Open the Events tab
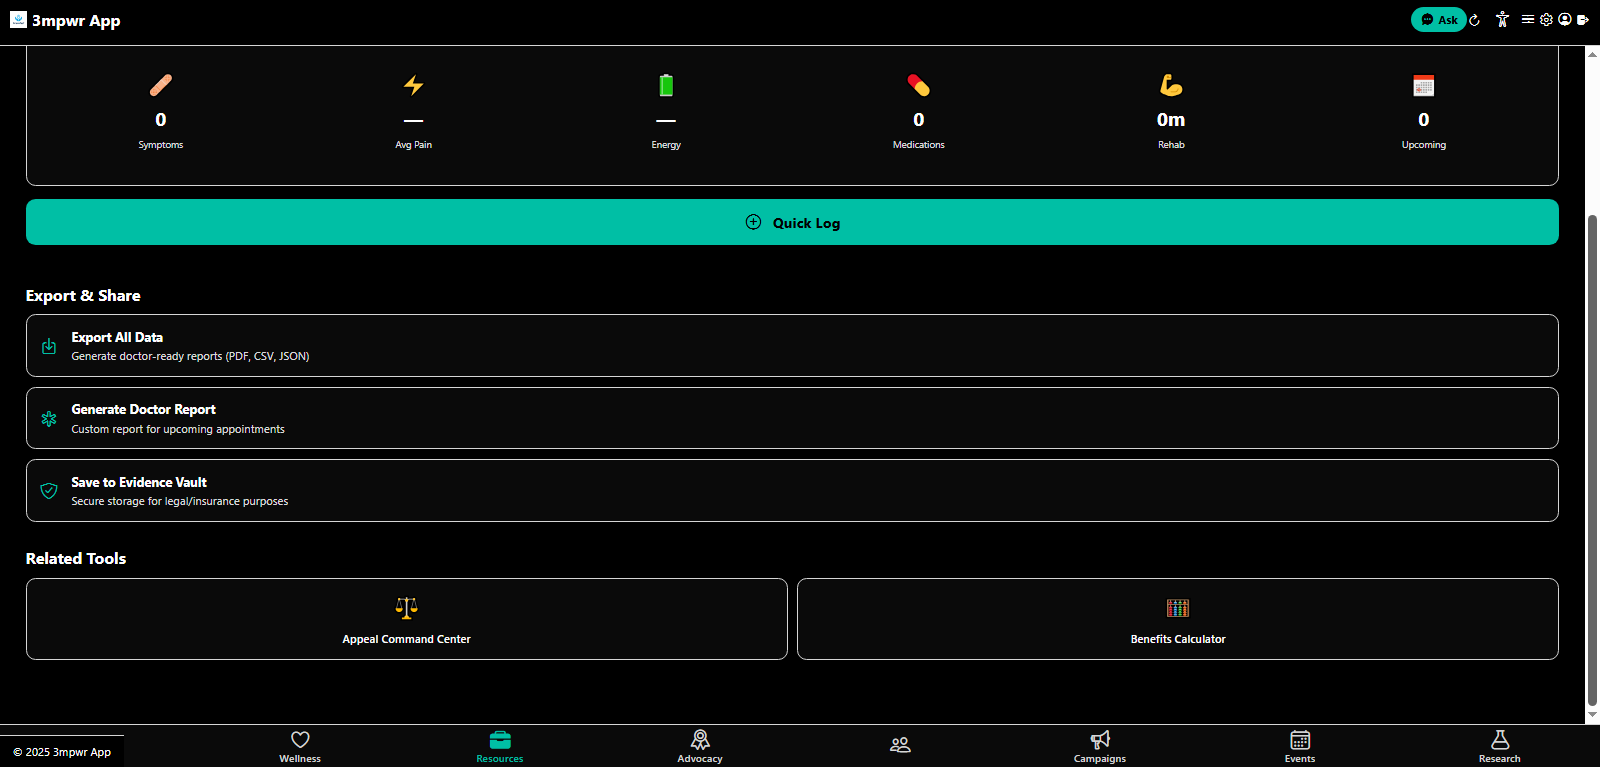The height and width of the screenshot is (767, 1600). point(1300,746)
